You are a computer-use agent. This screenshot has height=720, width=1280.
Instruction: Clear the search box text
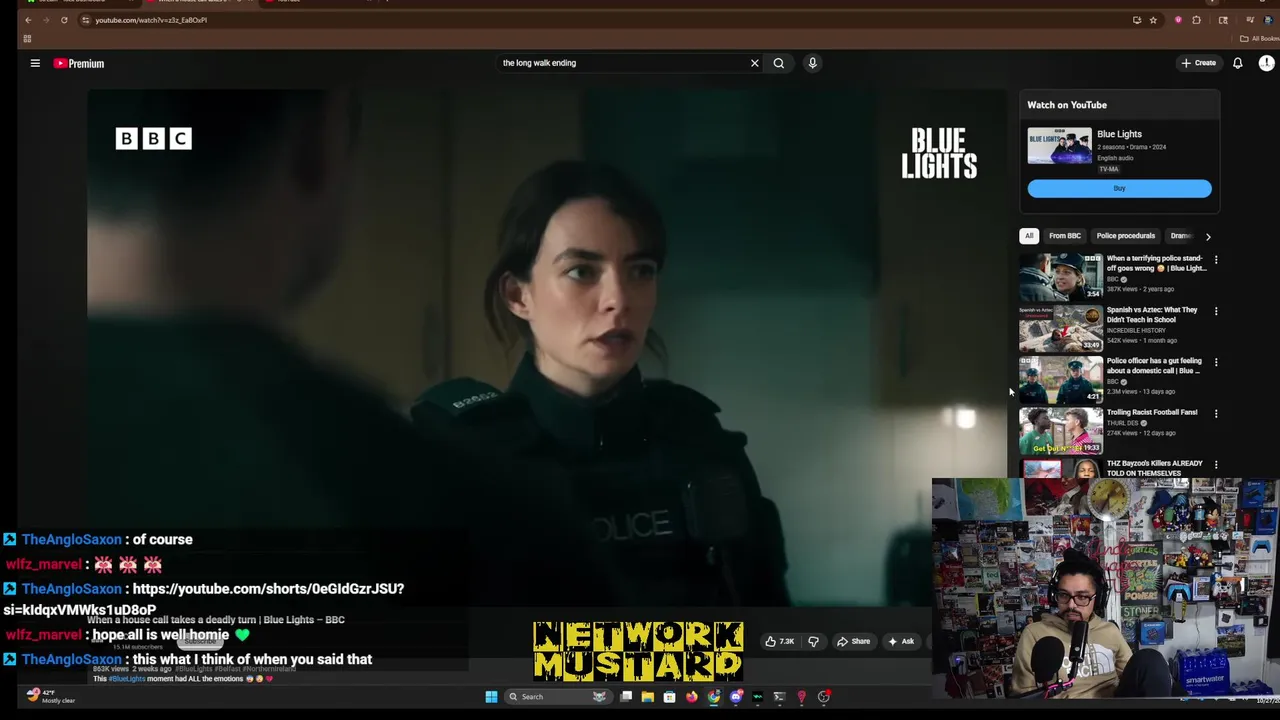click(x=755, y=63)
